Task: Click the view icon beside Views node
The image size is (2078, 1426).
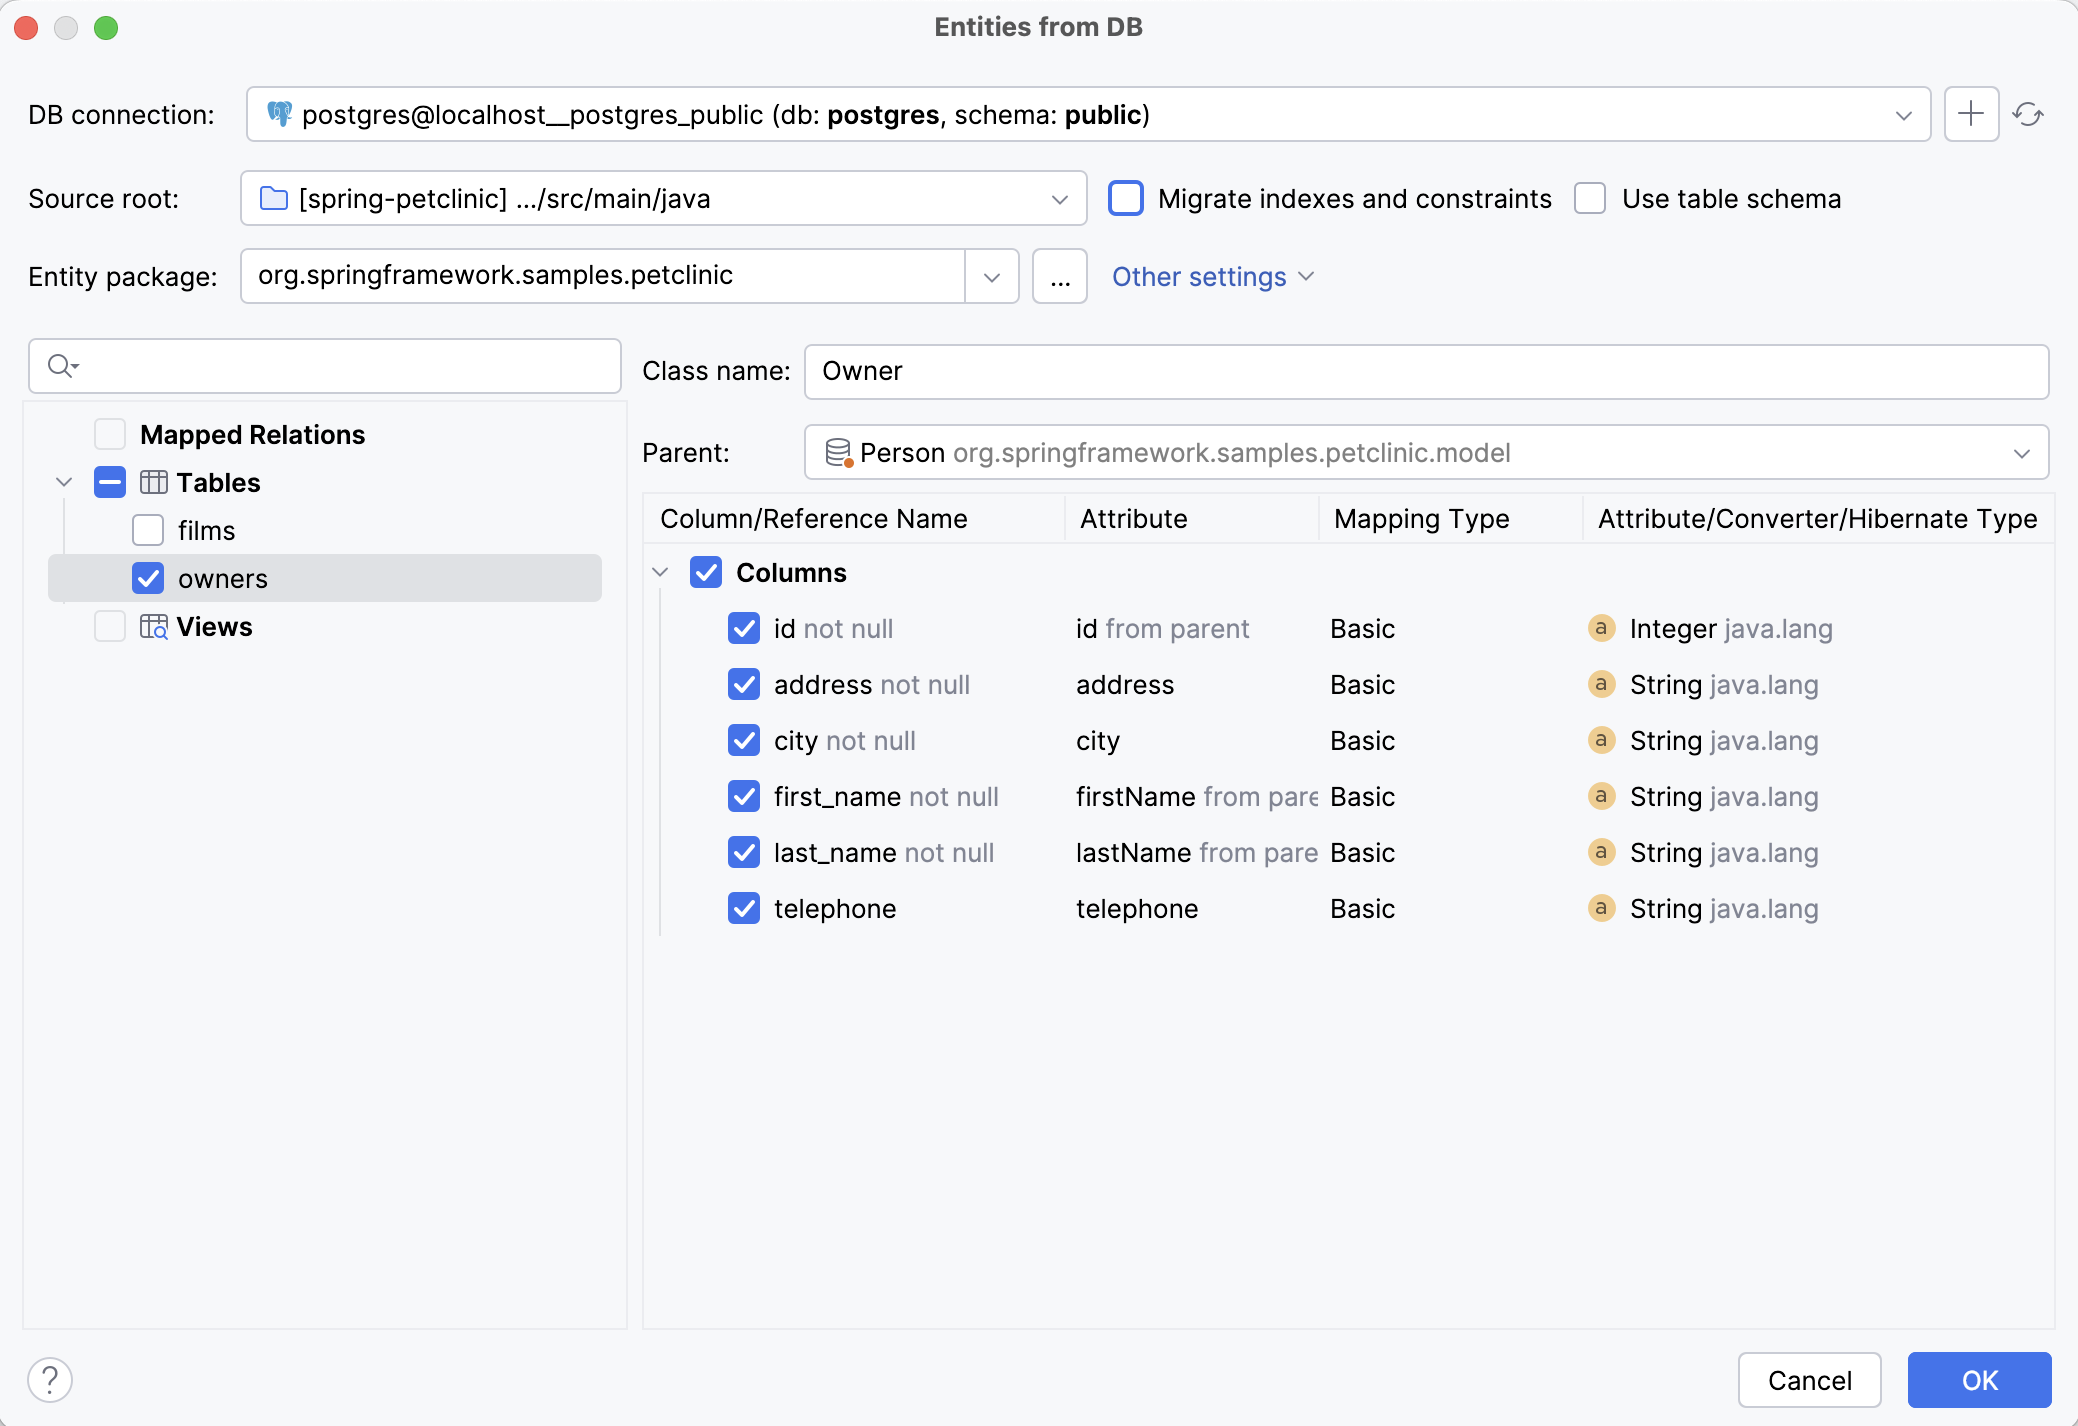Action: [152, 627]
